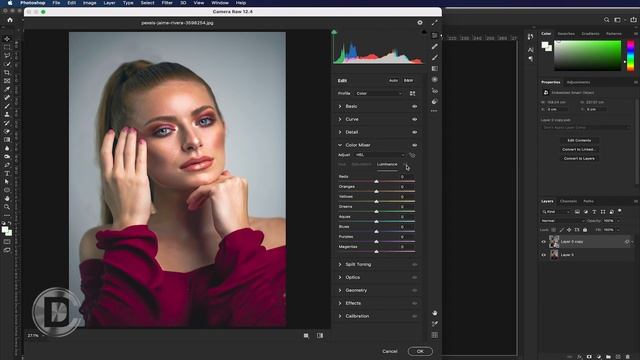Click the Edit Contents button in Properties
This screenshot has height=360, width=640.
[579, 140]
